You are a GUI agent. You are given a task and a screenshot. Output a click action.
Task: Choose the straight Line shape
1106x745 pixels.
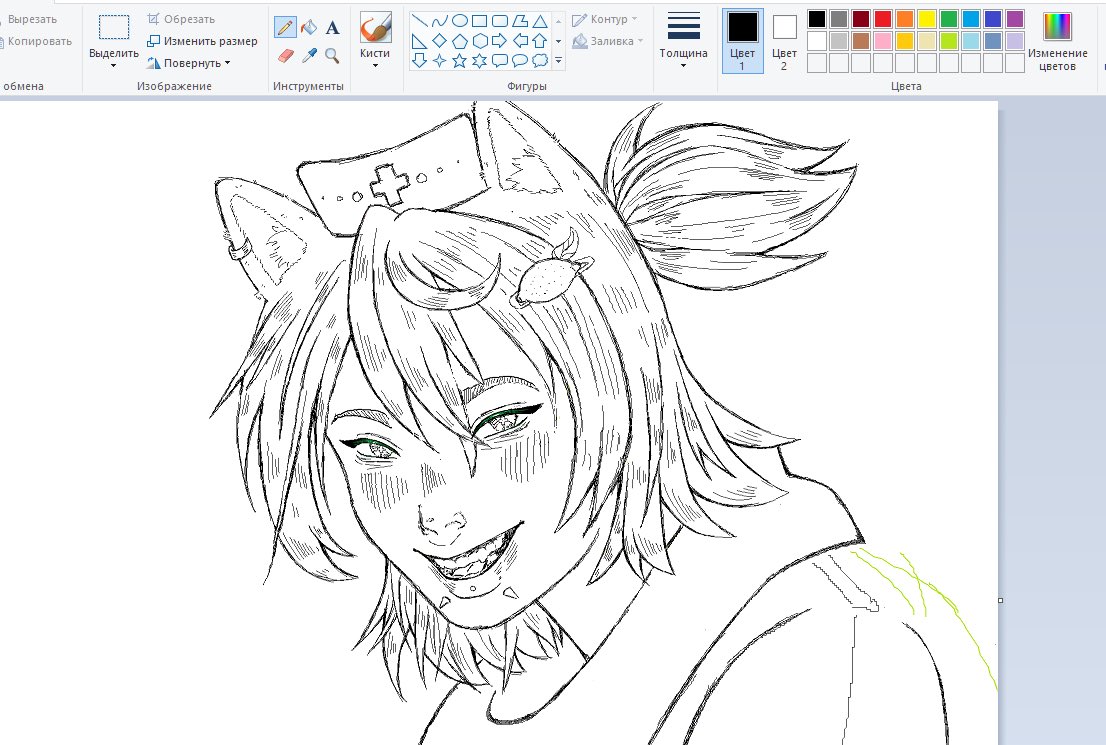419,20
